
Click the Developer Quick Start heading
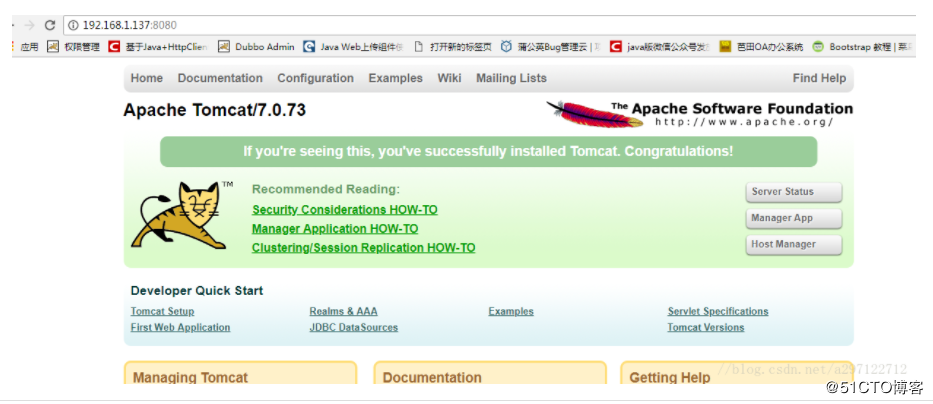197,291
